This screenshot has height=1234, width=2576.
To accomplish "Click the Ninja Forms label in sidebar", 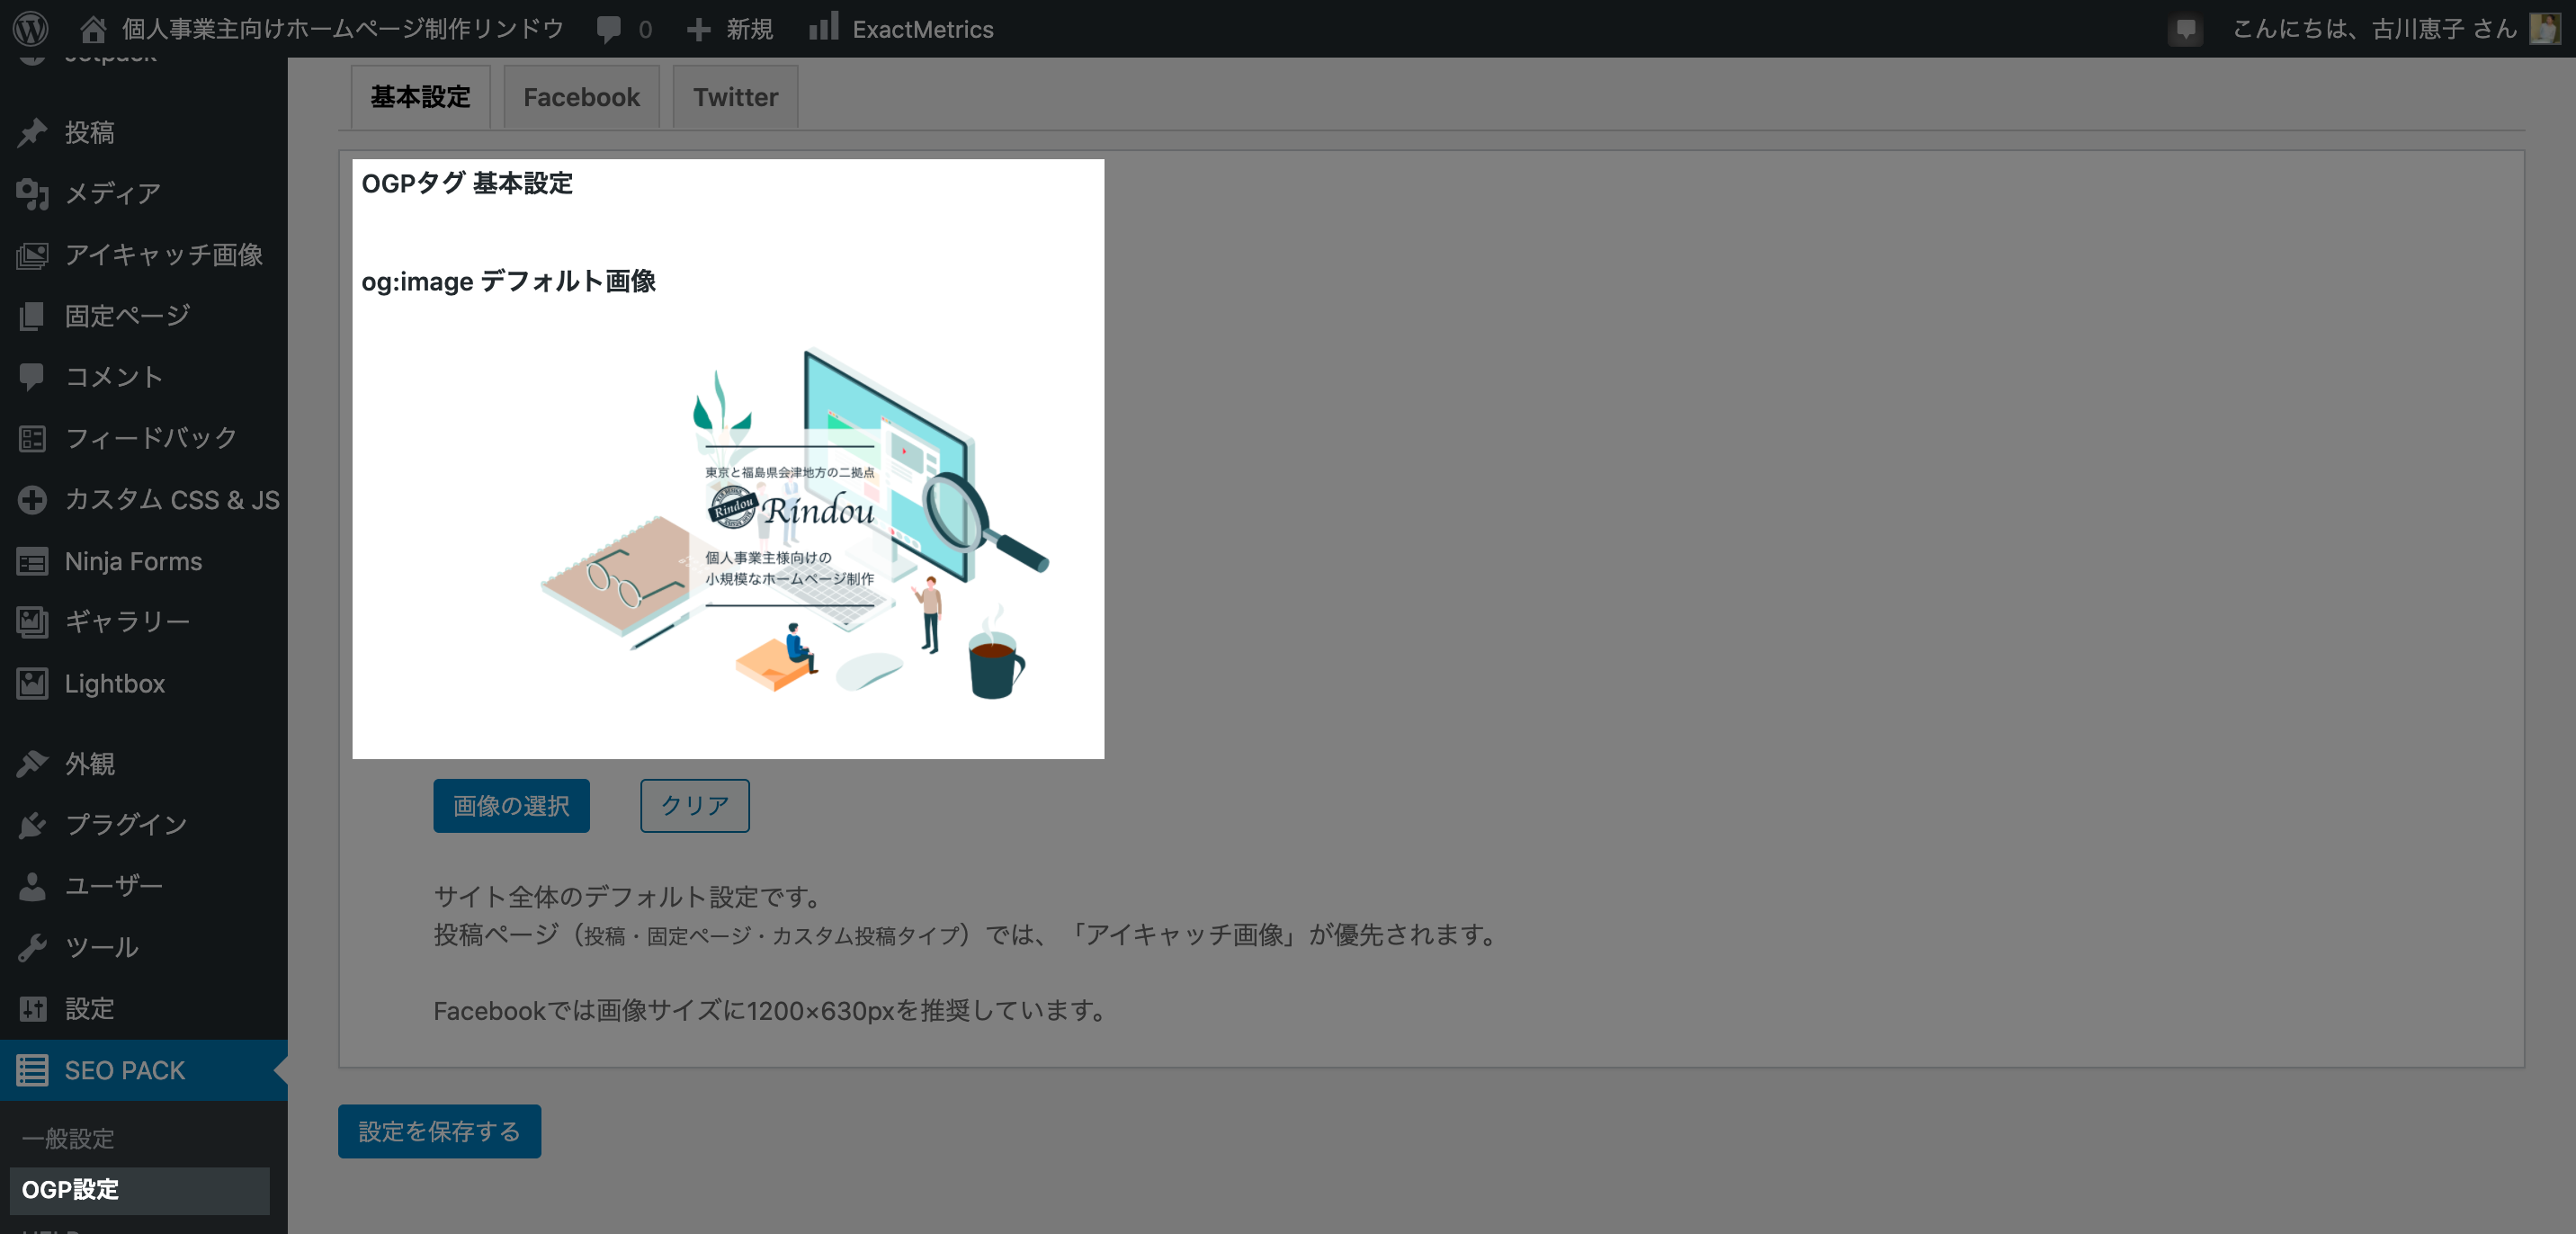I will coord(133,561).
